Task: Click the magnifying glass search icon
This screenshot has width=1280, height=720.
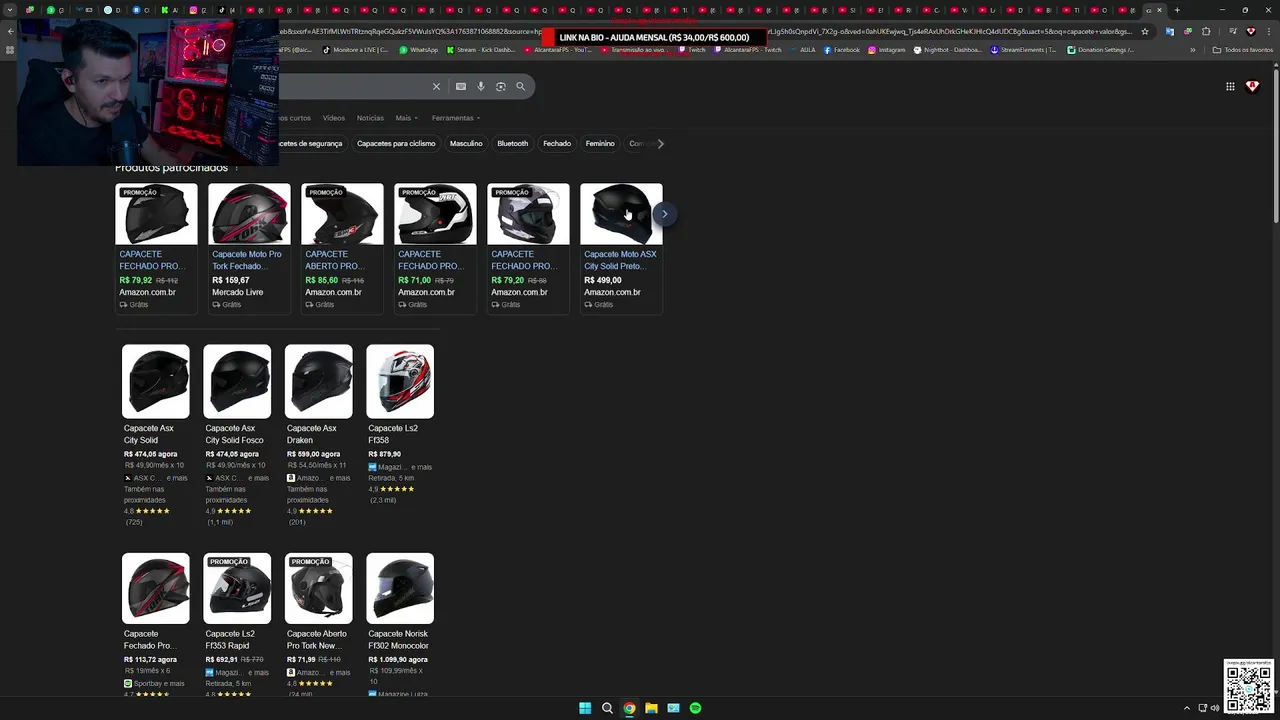Action: coord(521,87)
